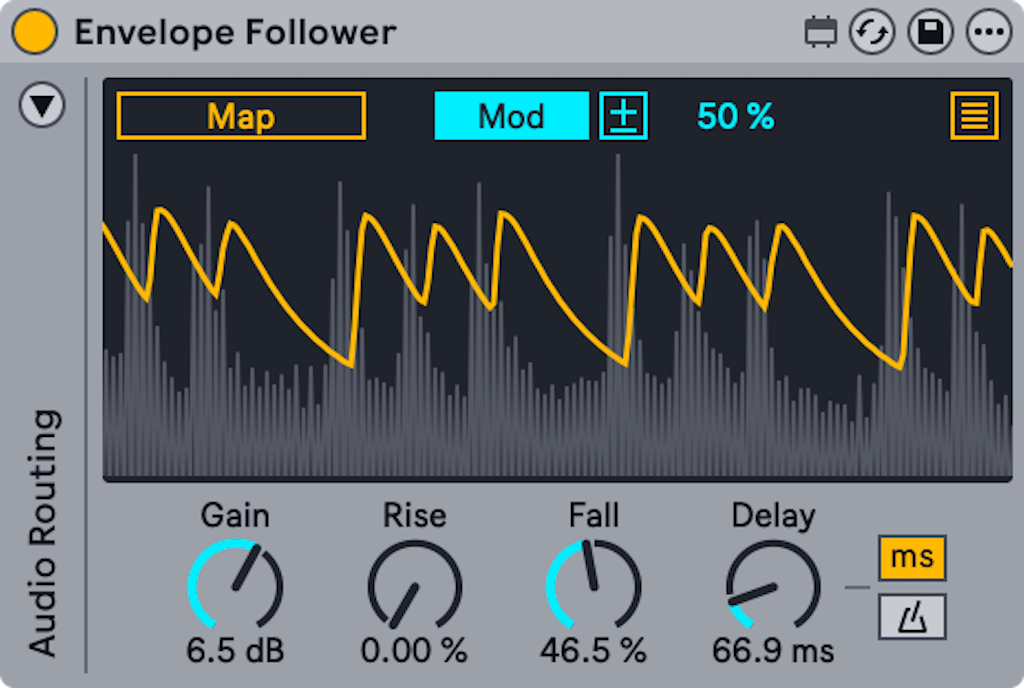
Task: Select the ms delay mode
Action: pos(912,557)
